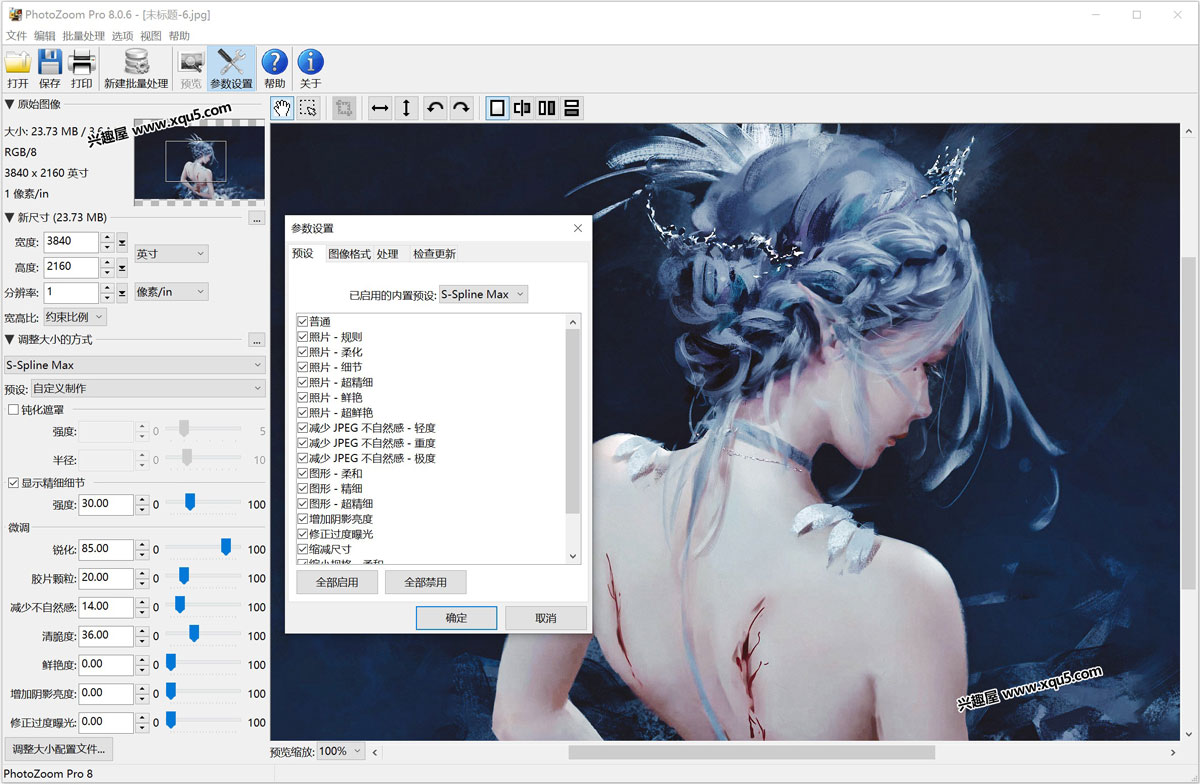The image size is (1200, 784).
Task: Uncheck 减少 JPEG 不自然感 - 轻度 preset
Action: click(302, 428)
